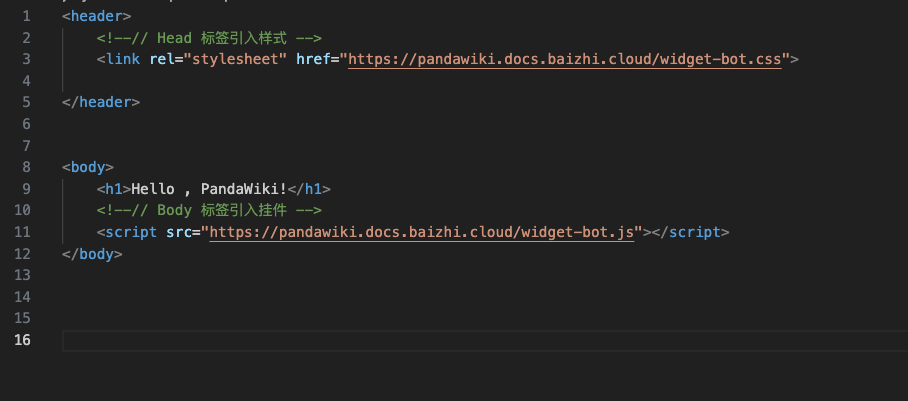This screenshot has height=401, width=908.
Task: Click line number 15 in the gutter
Action: click(x=23, y=319)
